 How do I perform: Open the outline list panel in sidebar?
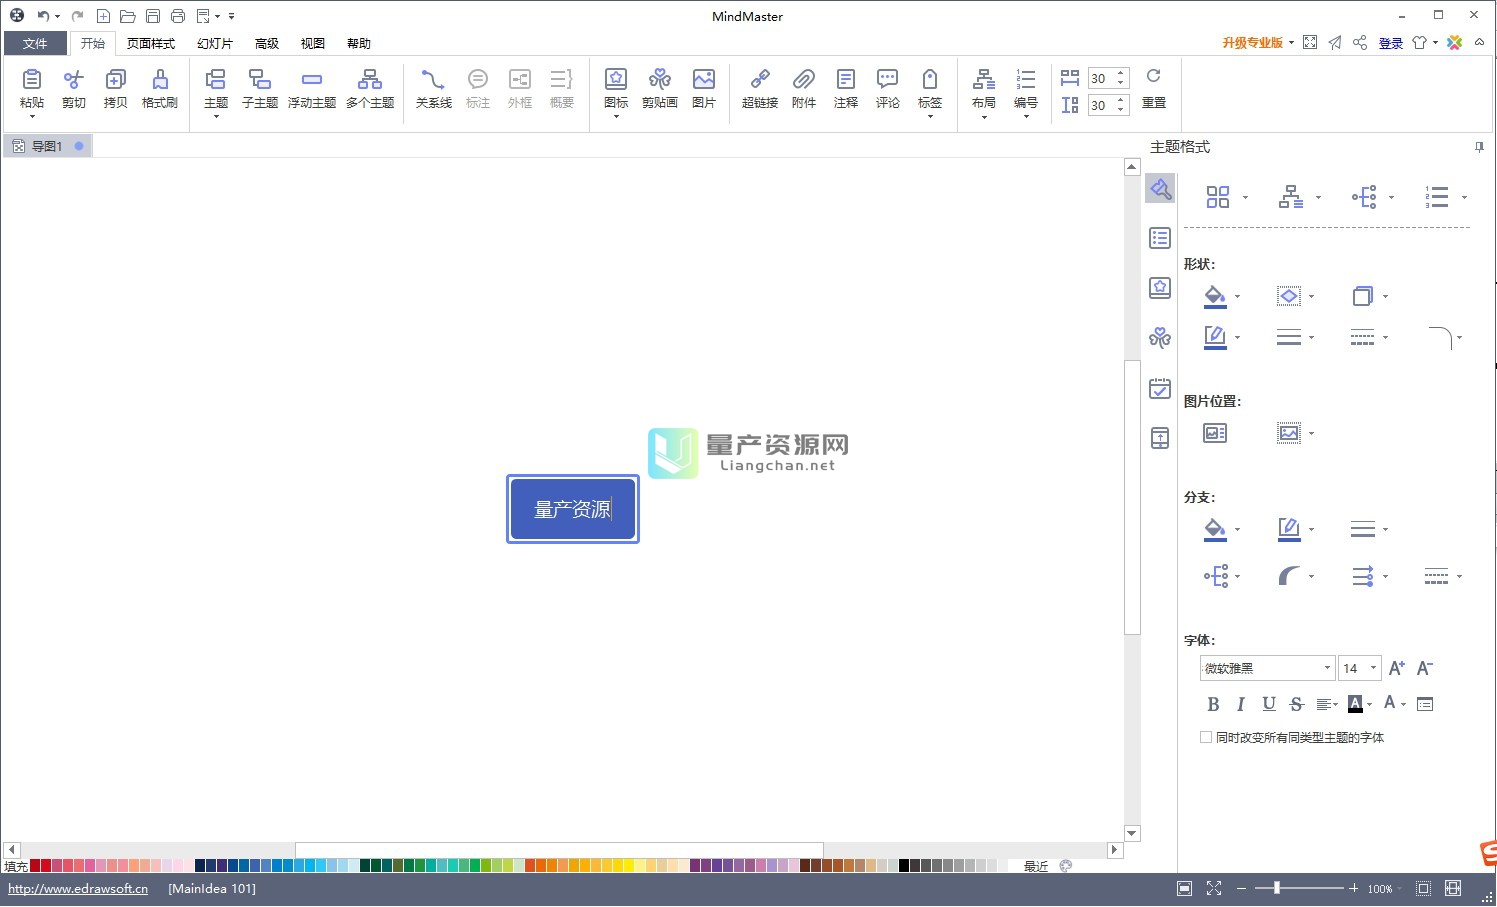[1160, 238]
